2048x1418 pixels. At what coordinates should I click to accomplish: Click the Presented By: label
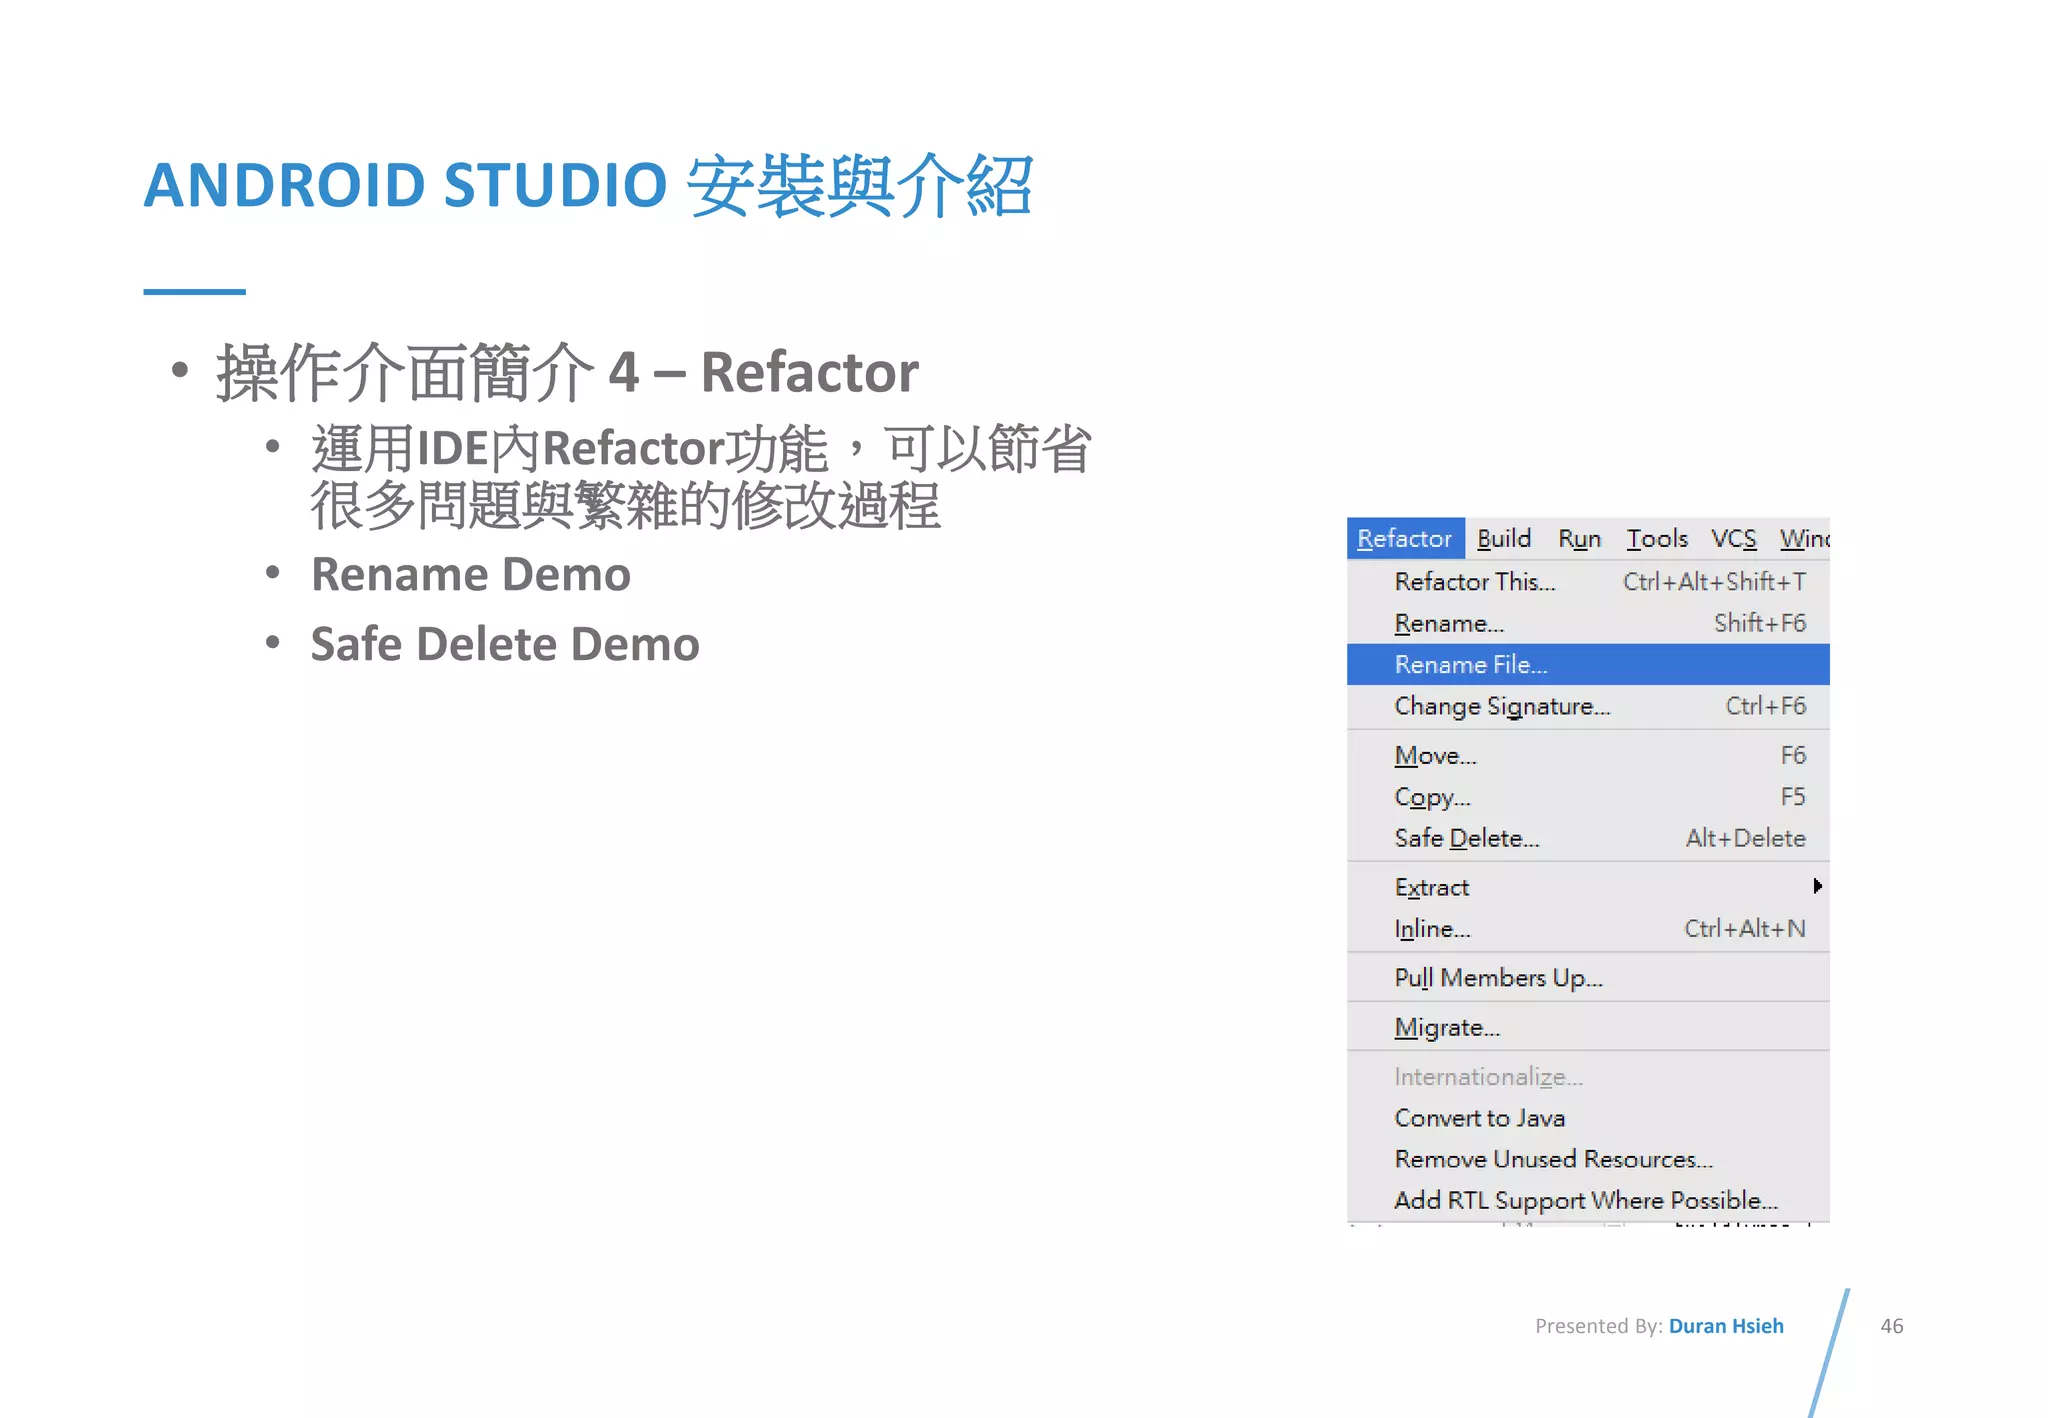coord(1599,1326)
